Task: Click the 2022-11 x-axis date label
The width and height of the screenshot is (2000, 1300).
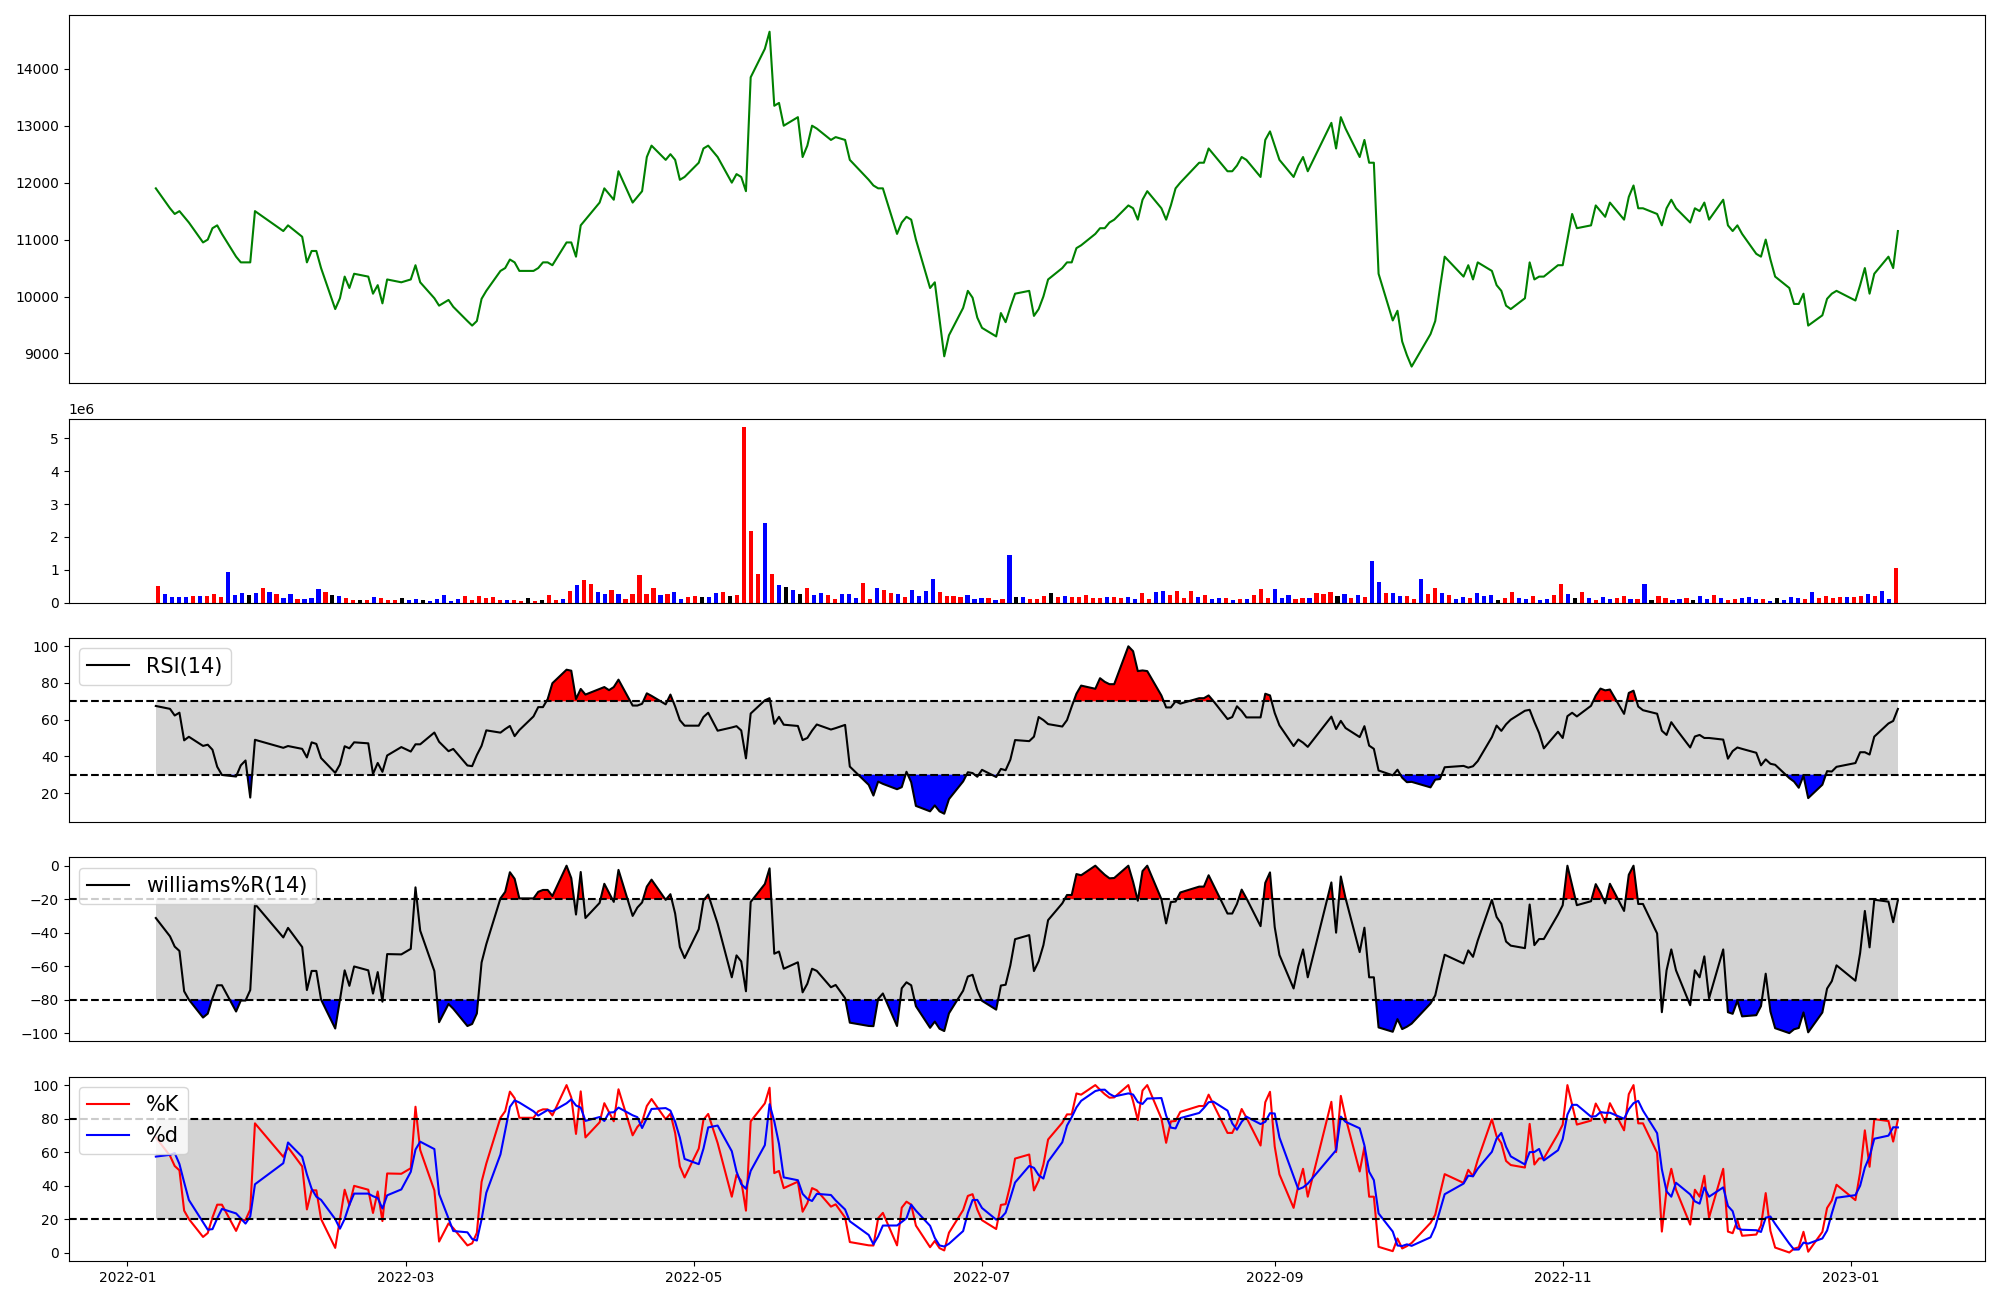Action: pos(1562,1277)
